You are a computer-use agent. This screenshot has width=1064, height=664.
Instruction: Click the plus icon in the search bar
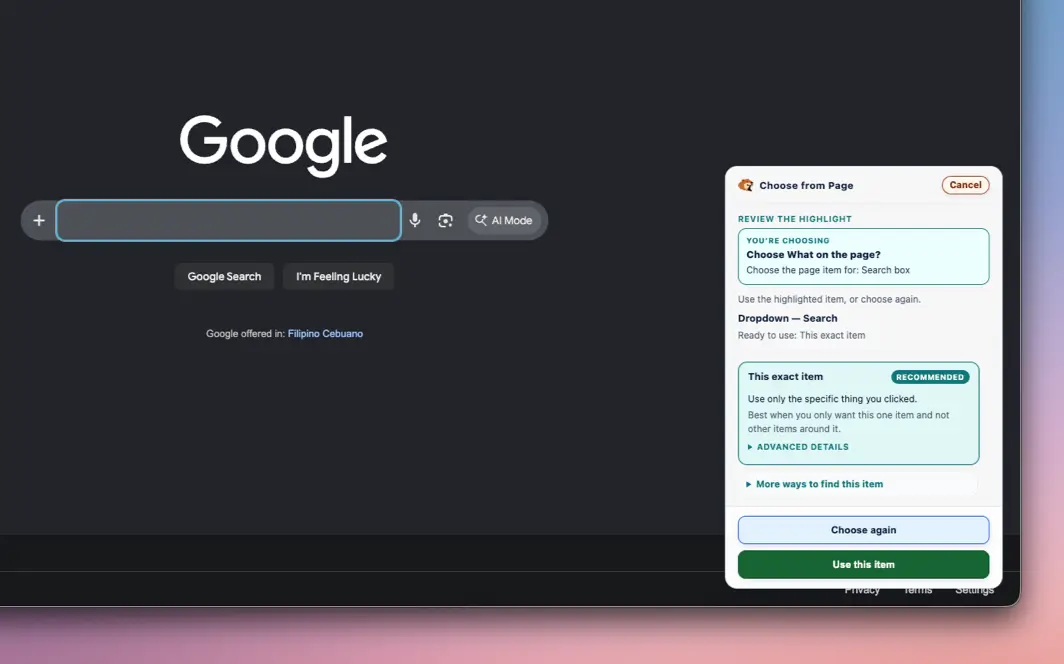coord(39,220)
